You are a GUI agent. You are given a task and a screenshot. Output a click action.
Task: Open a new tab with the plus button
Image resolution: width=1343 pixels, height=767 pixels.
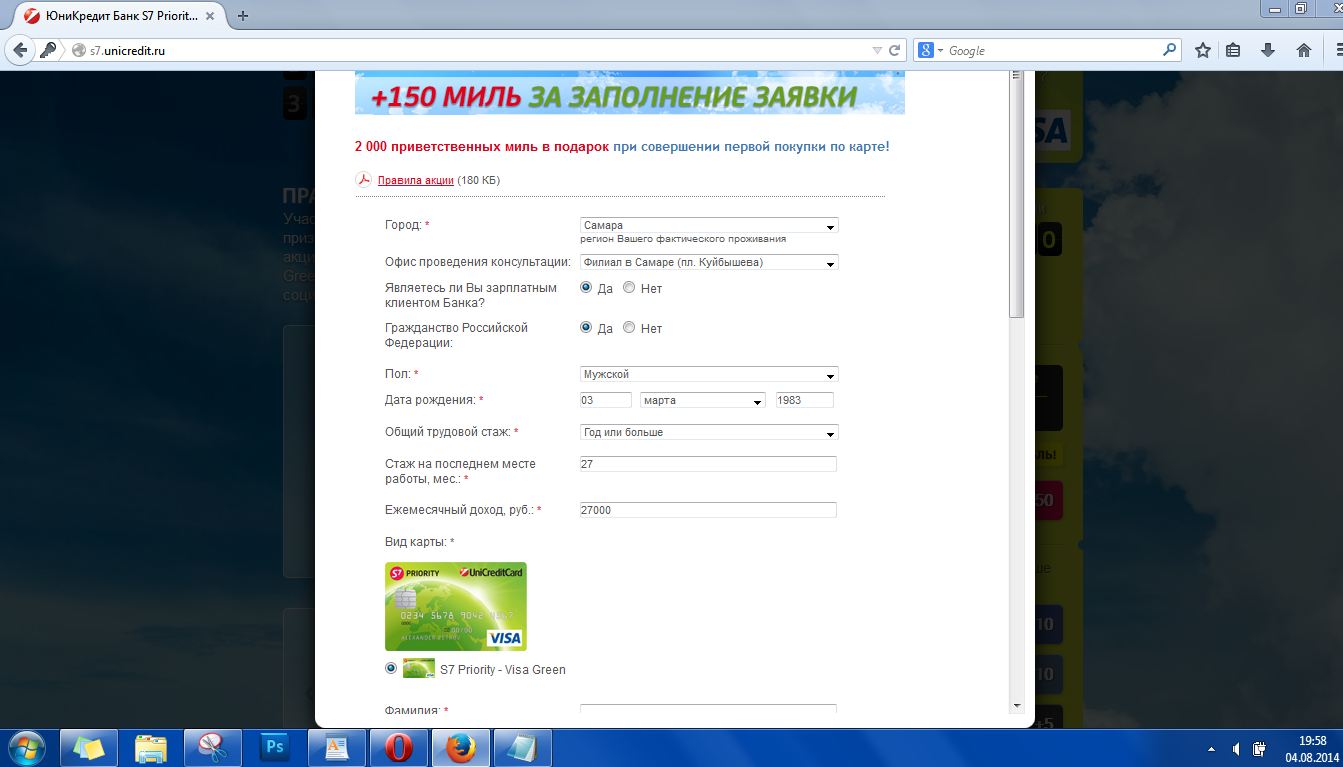(x=243, y=15)
